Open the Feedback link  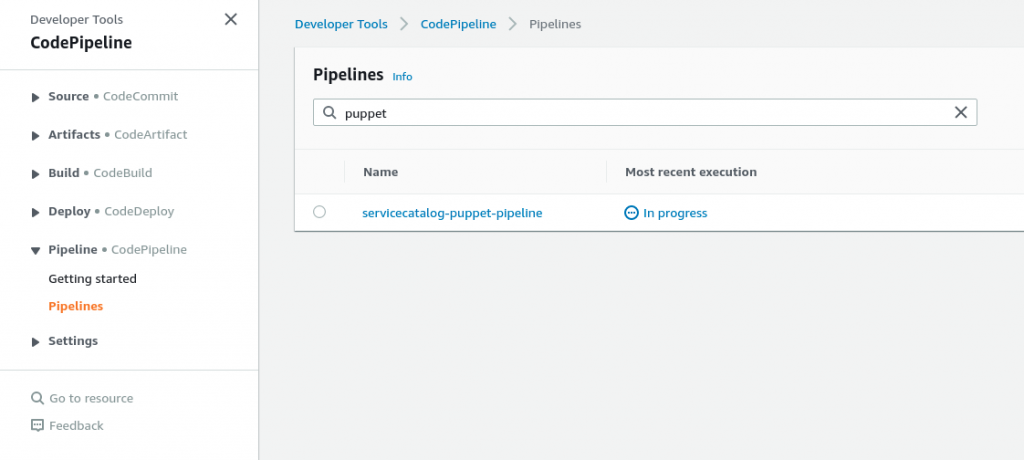pos(76,425)
